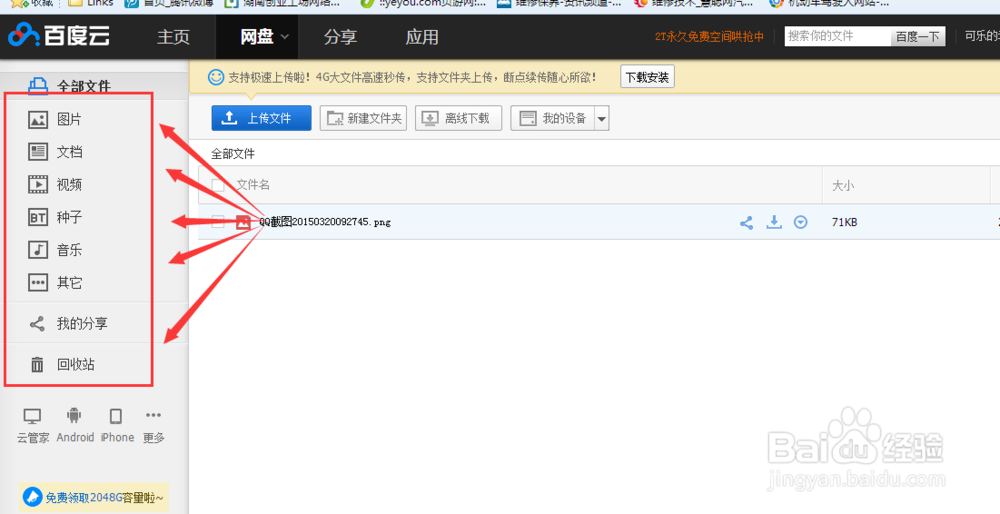Image resolution: width=1000 pixels, height=514 pixels.
Task: Click the 视频 video icon
Action: click(x=38, y=184)
